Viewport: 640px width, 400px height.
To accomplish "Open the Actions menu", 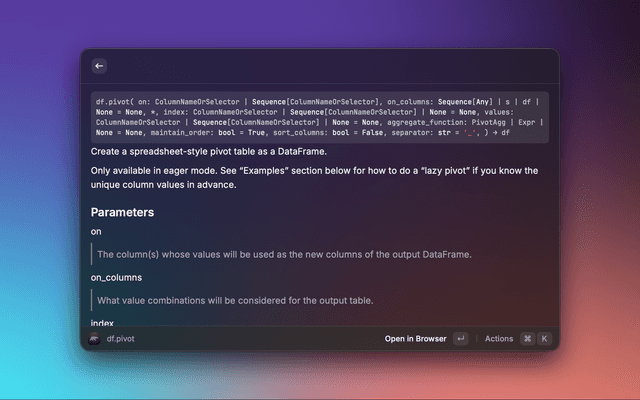I will [498, 339].
